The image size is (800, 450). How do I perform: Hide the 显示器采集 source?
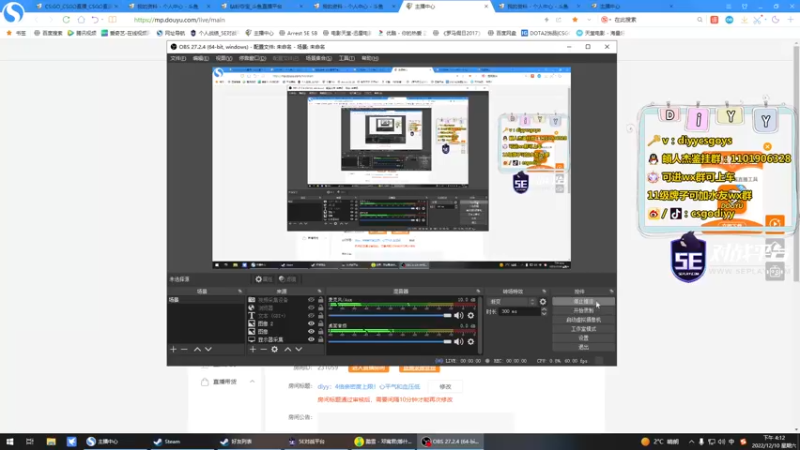click(x=311, y=339)
